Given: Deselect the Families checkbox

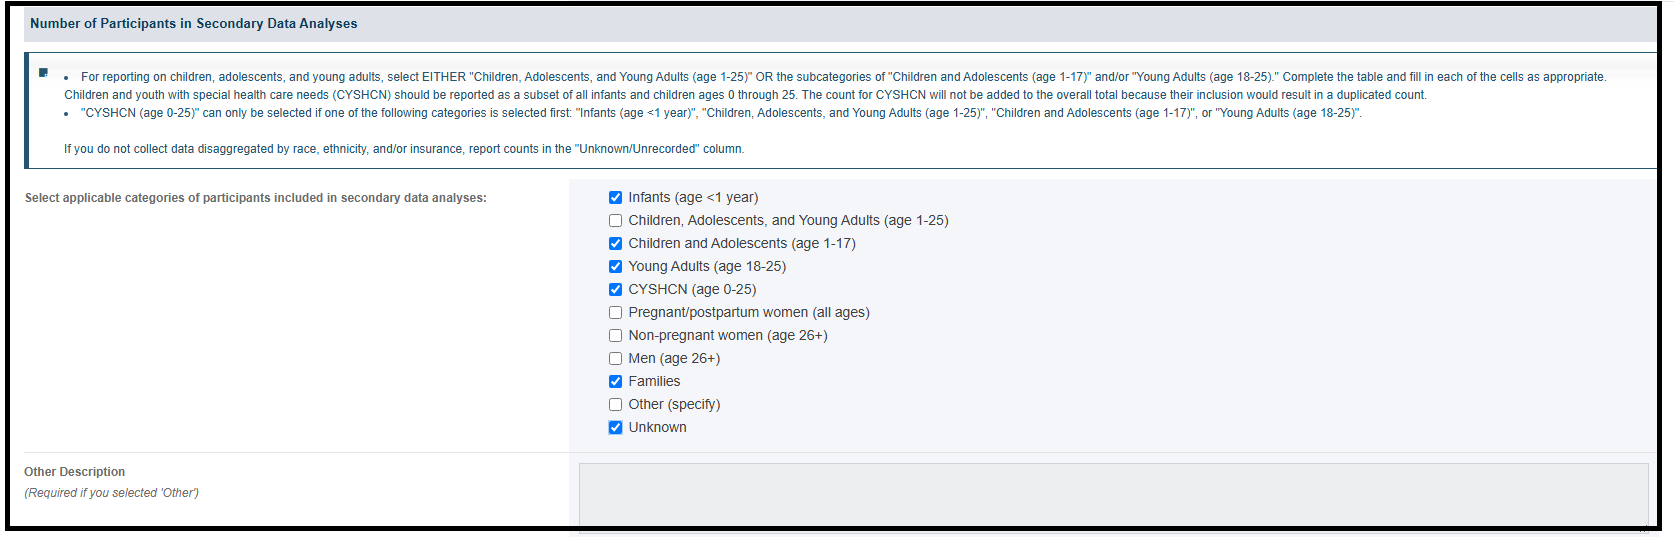Looking at the screenshot, I should [x=616, y=382].
